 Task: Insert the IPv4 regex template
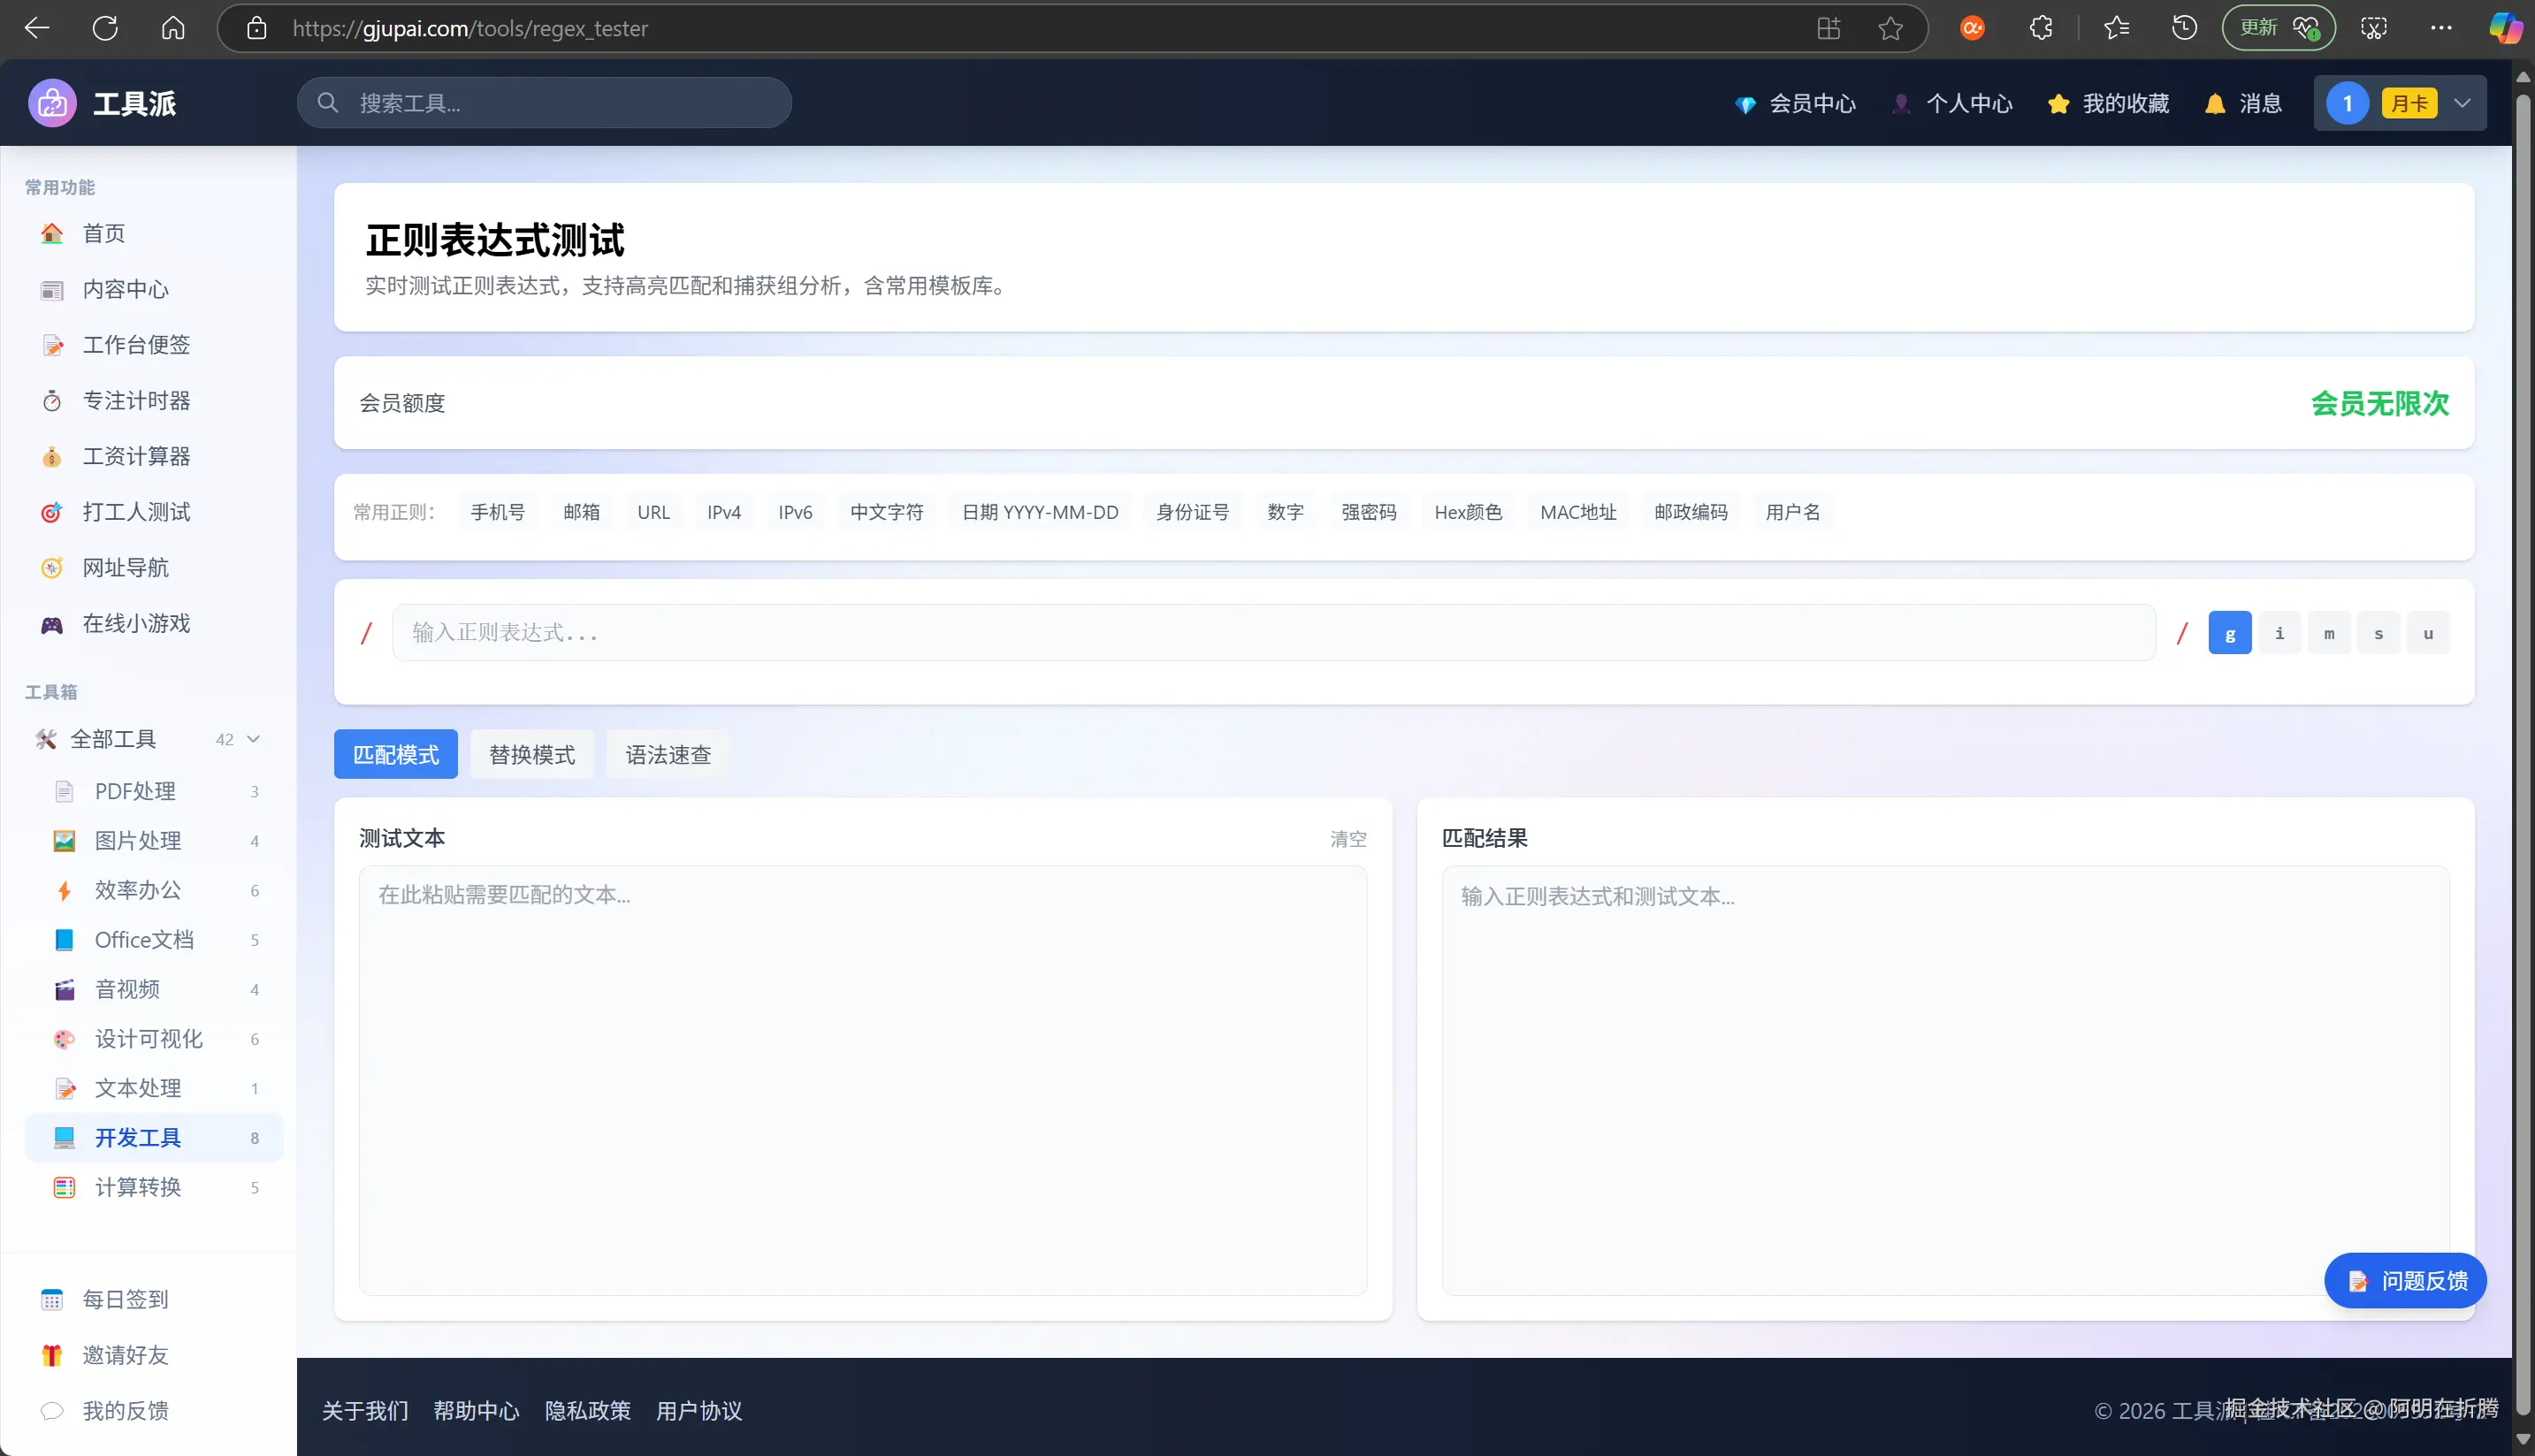click(724, 512)
